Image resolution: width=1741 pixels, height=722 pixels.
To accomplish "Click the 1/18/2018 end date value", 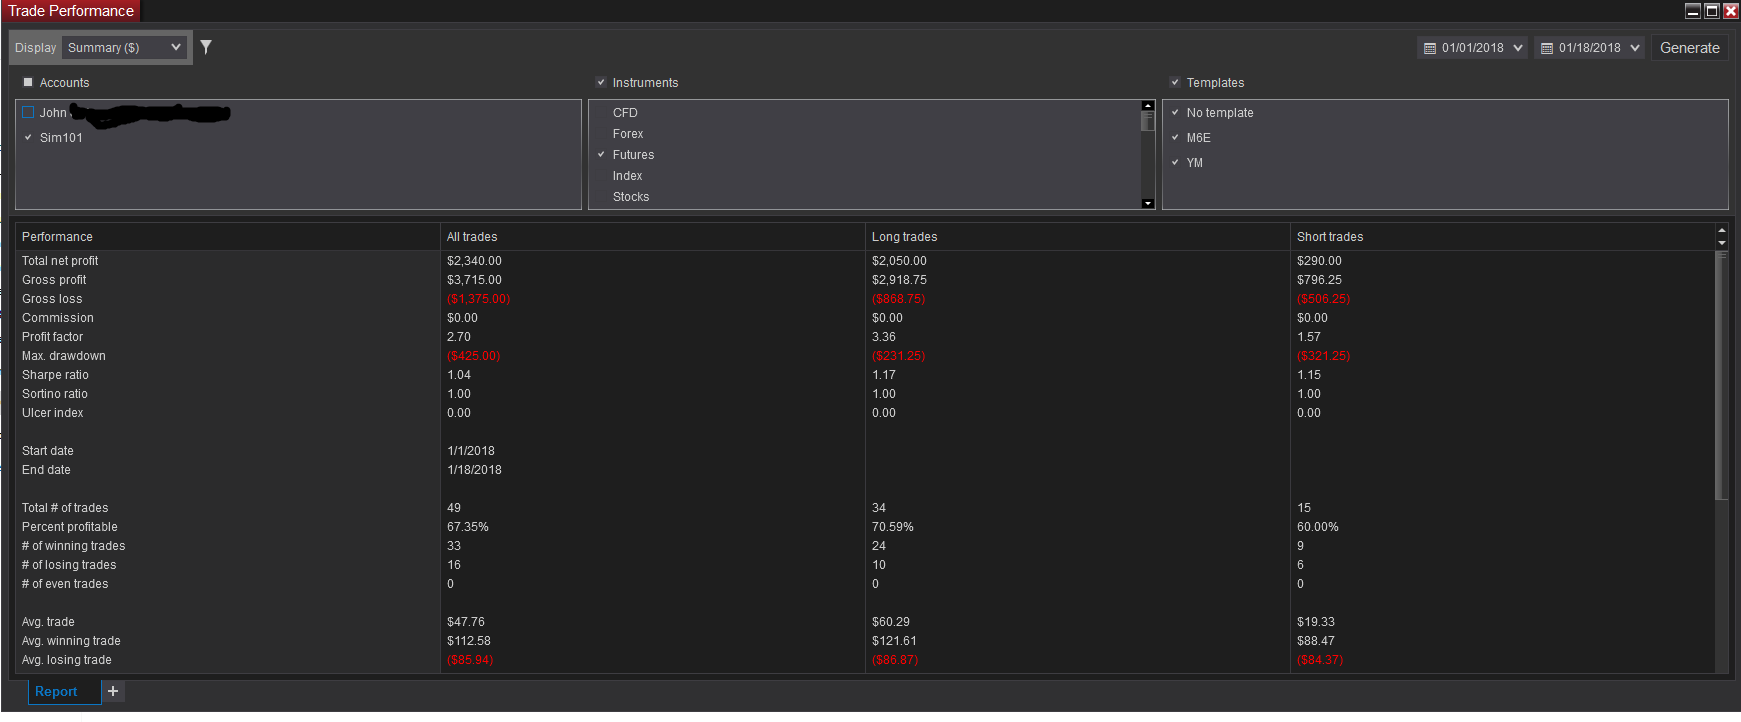I will (474, 470).
